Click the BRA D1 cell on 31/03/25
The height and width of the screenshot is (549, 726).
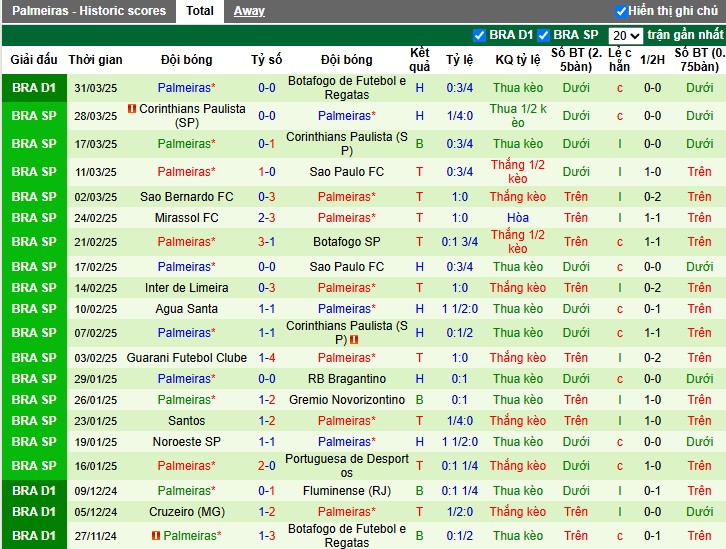[x=34, y=88]
